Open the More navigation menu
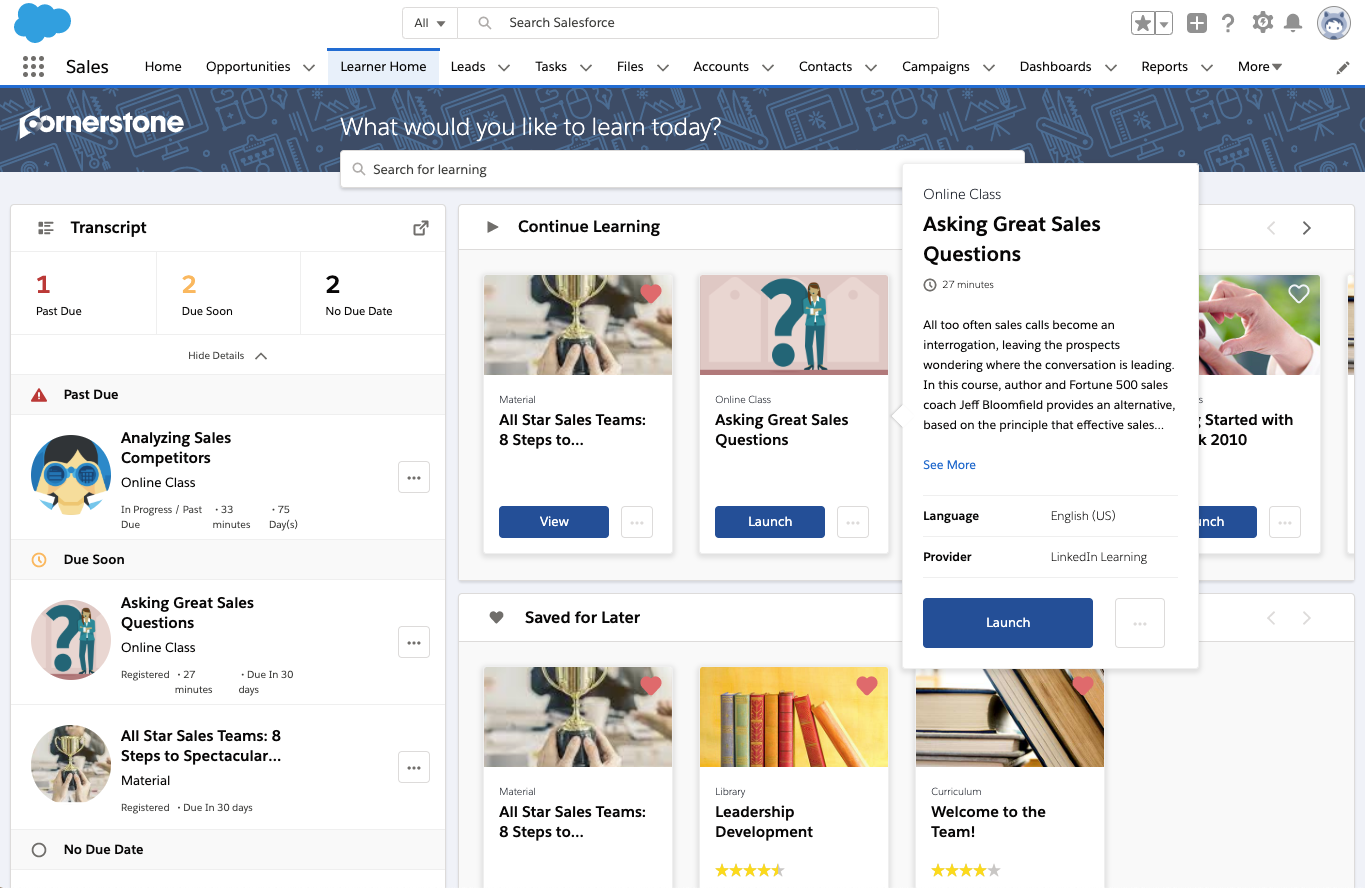The image size is (1365, 888). (1259, 67)
